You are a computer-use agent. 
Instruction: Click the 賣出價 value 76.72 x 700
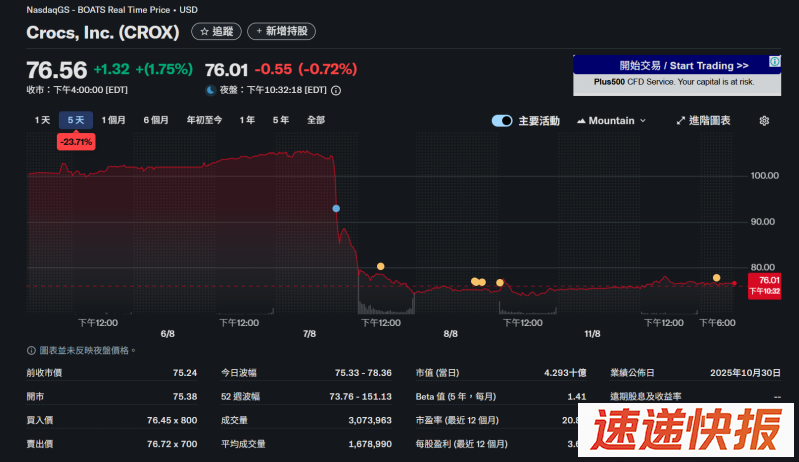click(172, 444)
